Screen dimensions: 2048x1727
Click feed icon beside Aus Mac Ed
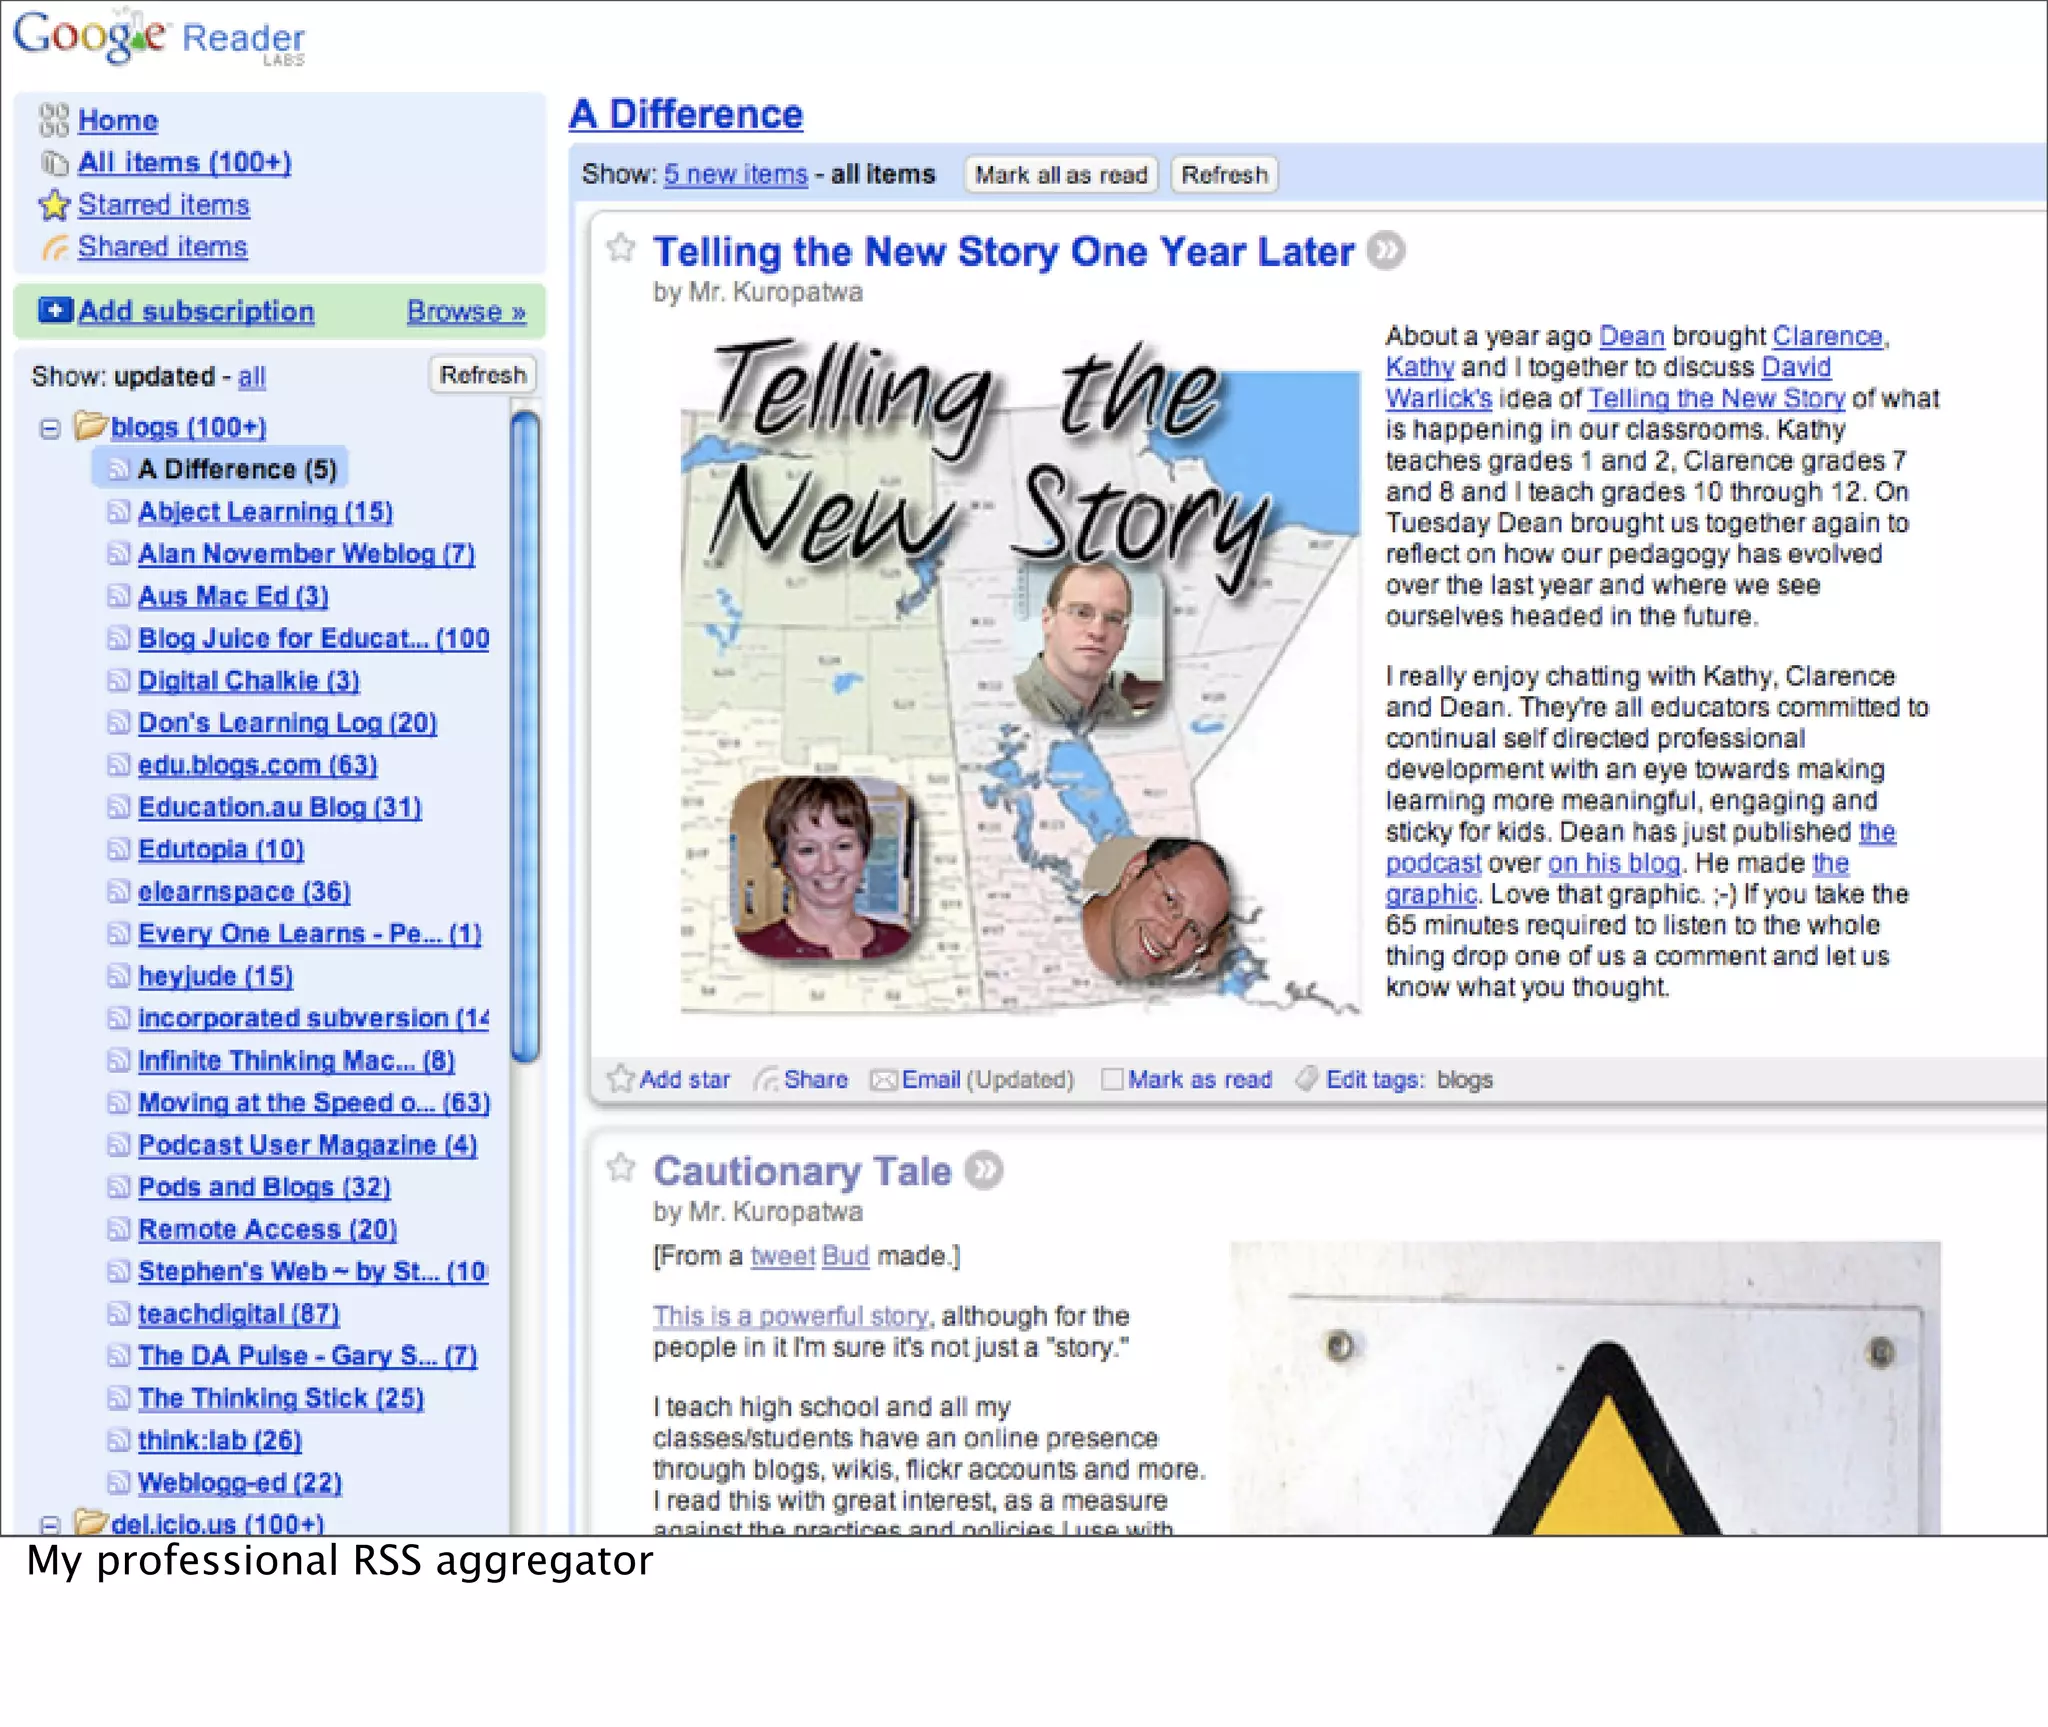point(118,596)
